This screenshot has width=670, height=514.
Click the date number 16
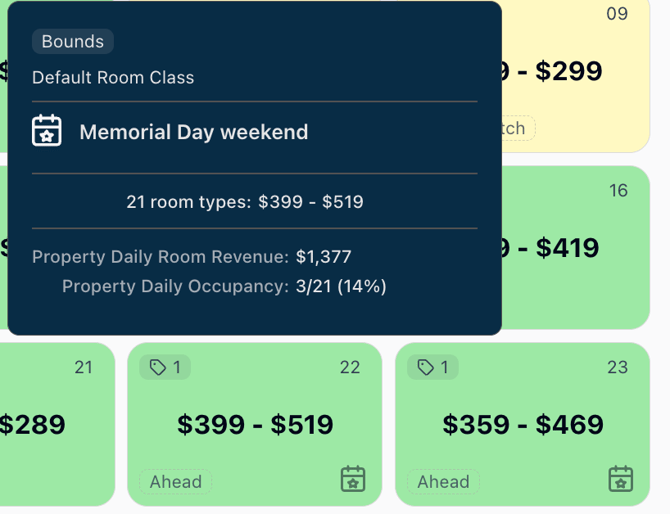tap(618, 190)
